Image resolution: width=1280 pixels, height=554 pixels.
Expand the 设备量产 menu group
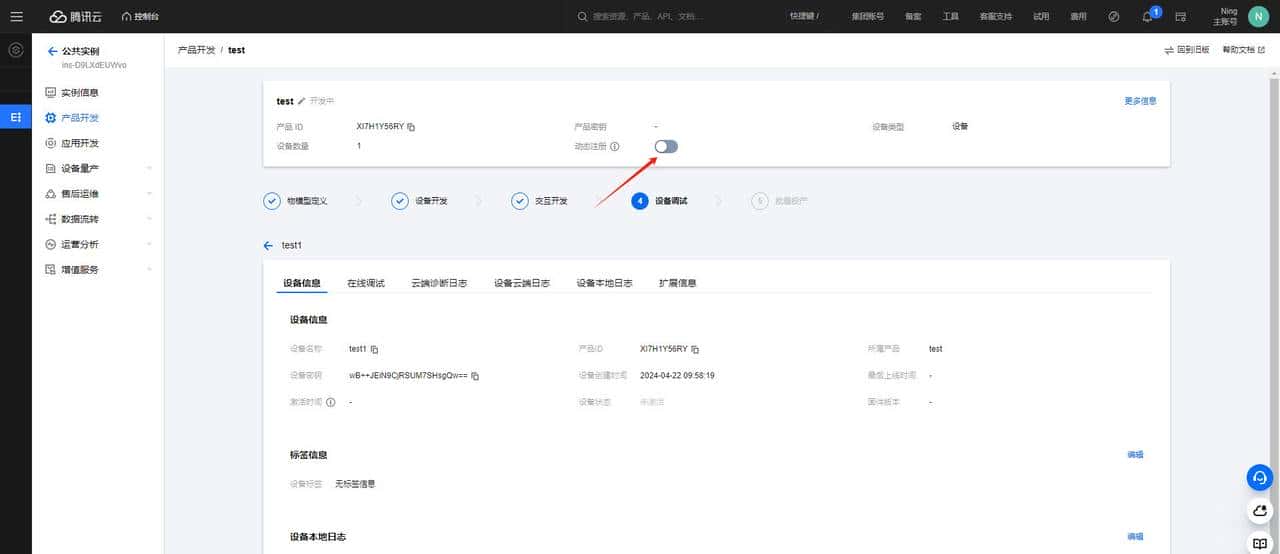98,168
